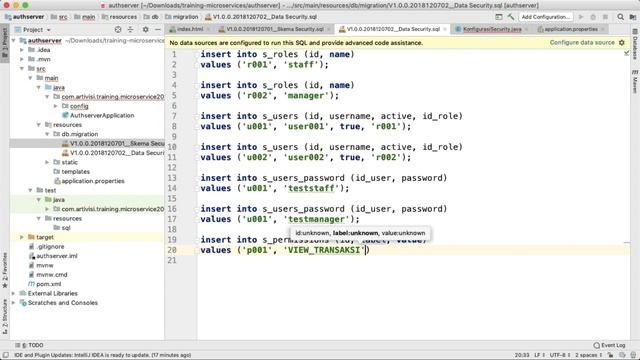The image size is (640, 360).
Task: Select Scratches and Consoles in tree
Action: pyautogui.click(x=59, y=303)
